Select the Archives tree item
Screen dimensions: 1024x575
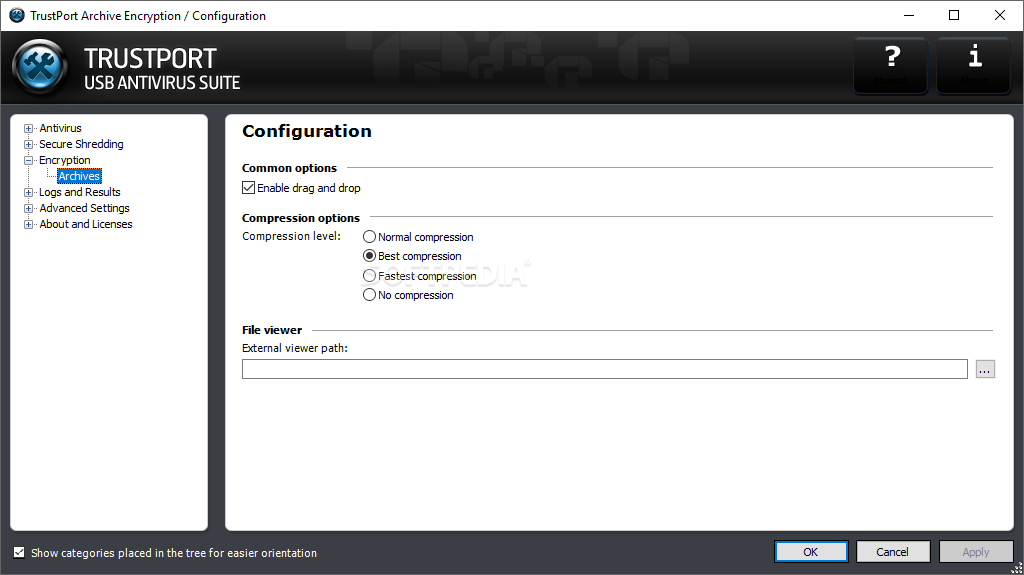(79, 176)
